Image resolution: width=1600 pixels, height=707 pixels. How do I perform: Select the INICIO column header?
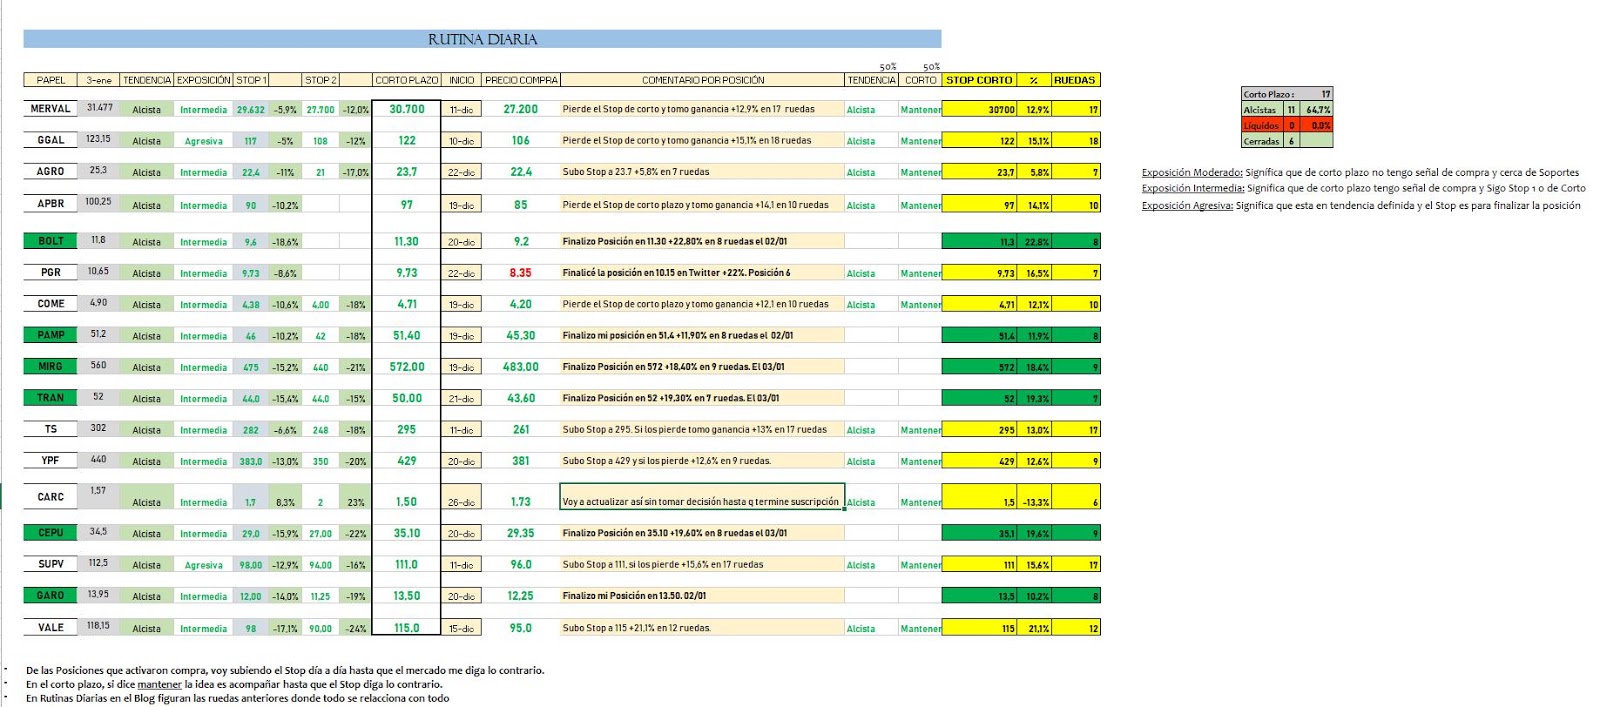[461, 80]
